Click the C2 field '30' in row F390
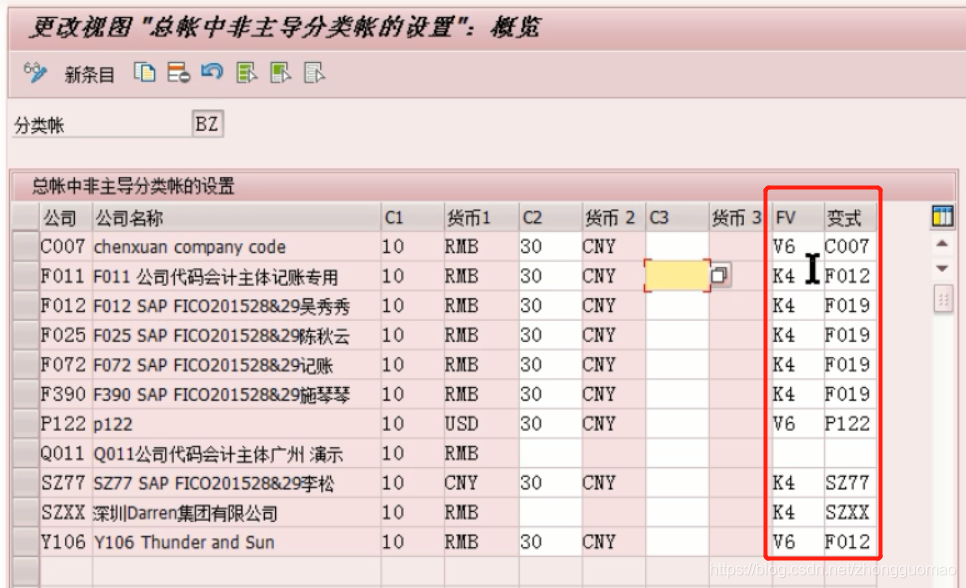 (x=550, y=394)
